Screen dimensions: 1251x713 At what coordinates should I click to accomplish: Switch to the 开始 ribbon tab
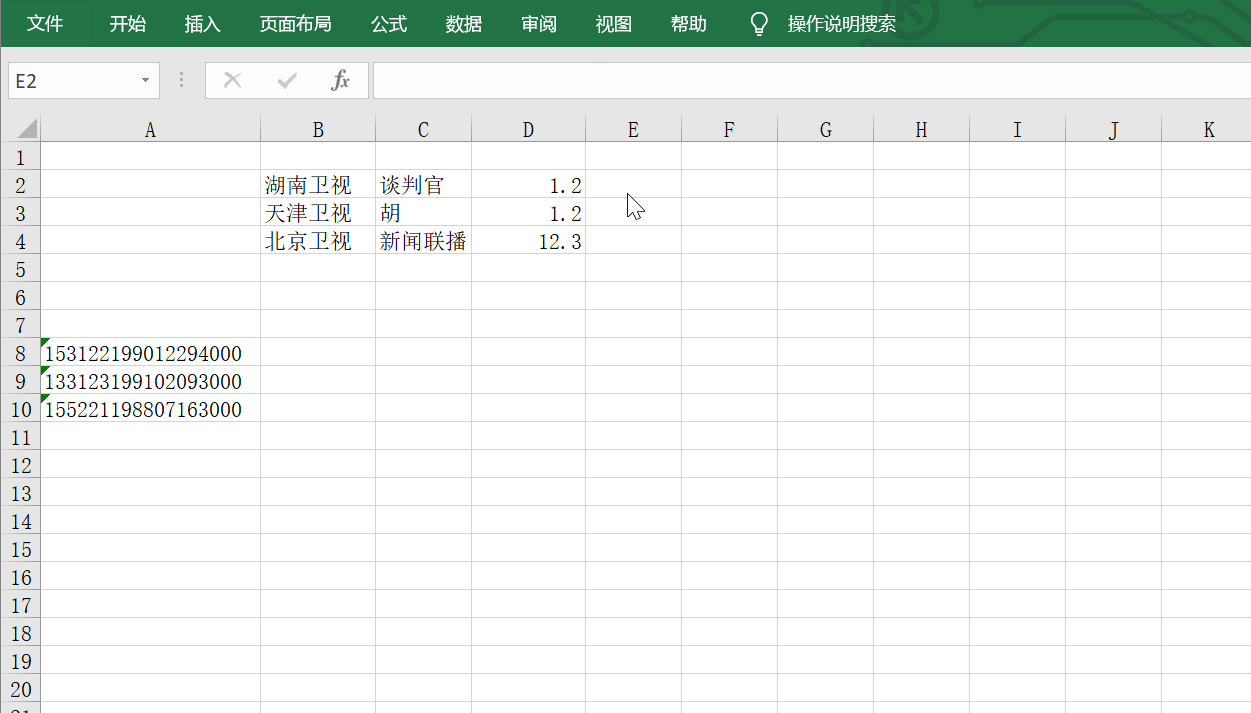point(128,24)
